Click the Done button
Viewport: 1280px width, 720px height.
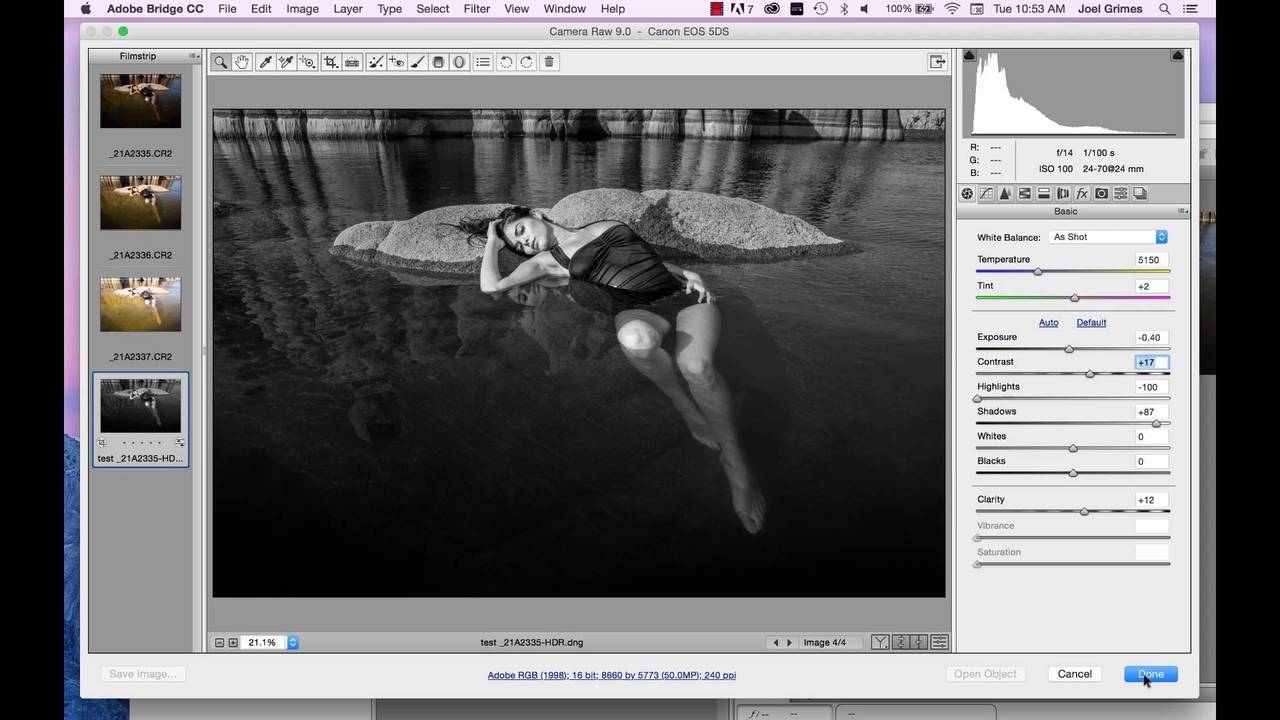pos(1151,674)
